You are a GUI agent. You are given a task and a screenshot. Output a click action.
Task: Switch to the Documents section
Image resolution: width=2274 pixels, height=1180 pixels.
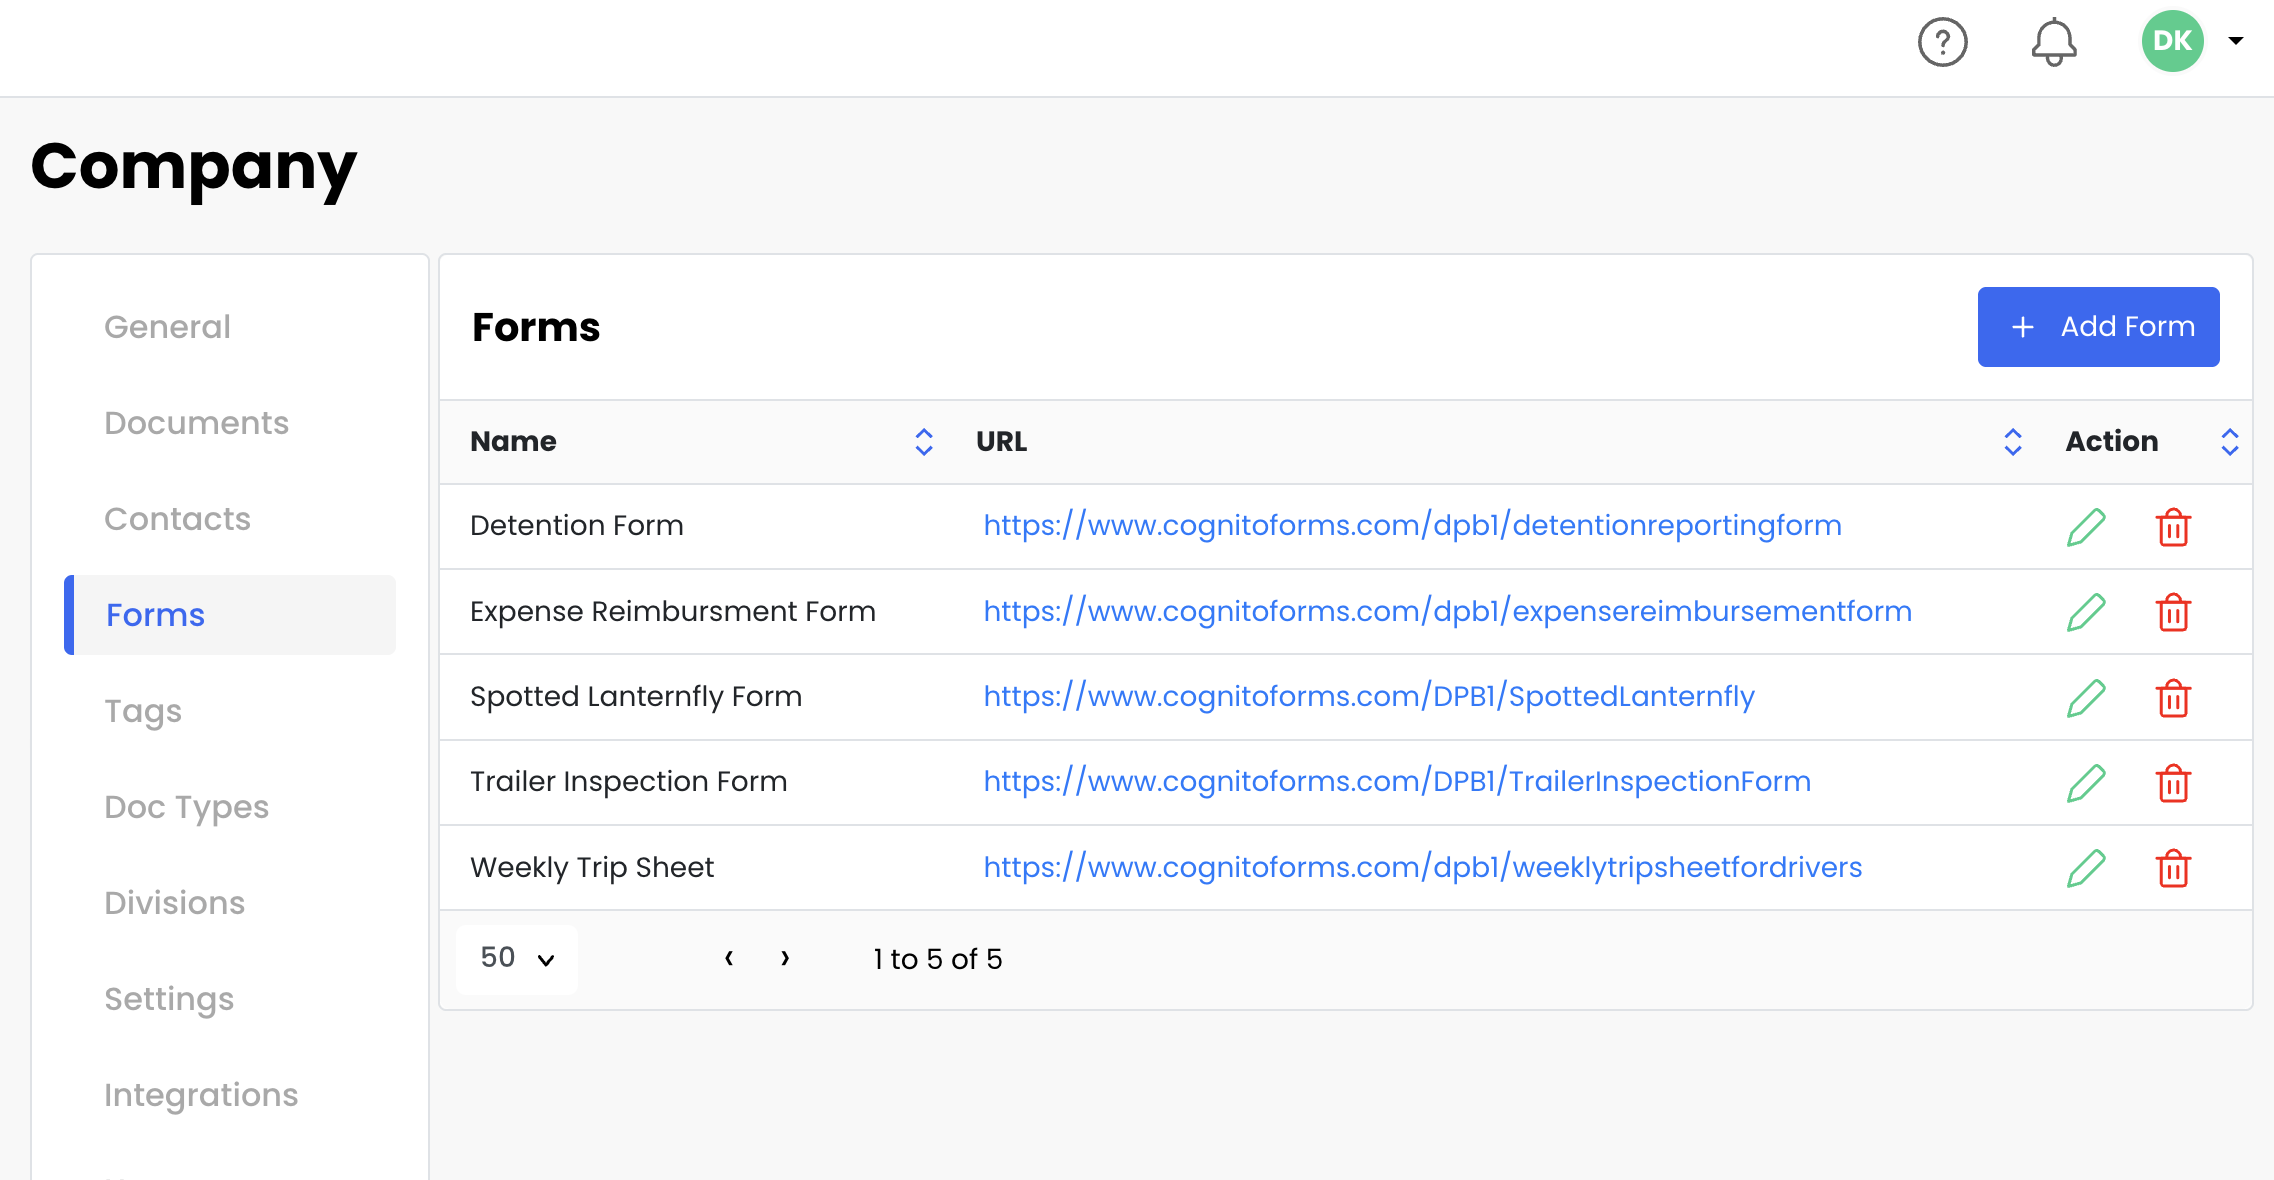[x=196, y=423]
